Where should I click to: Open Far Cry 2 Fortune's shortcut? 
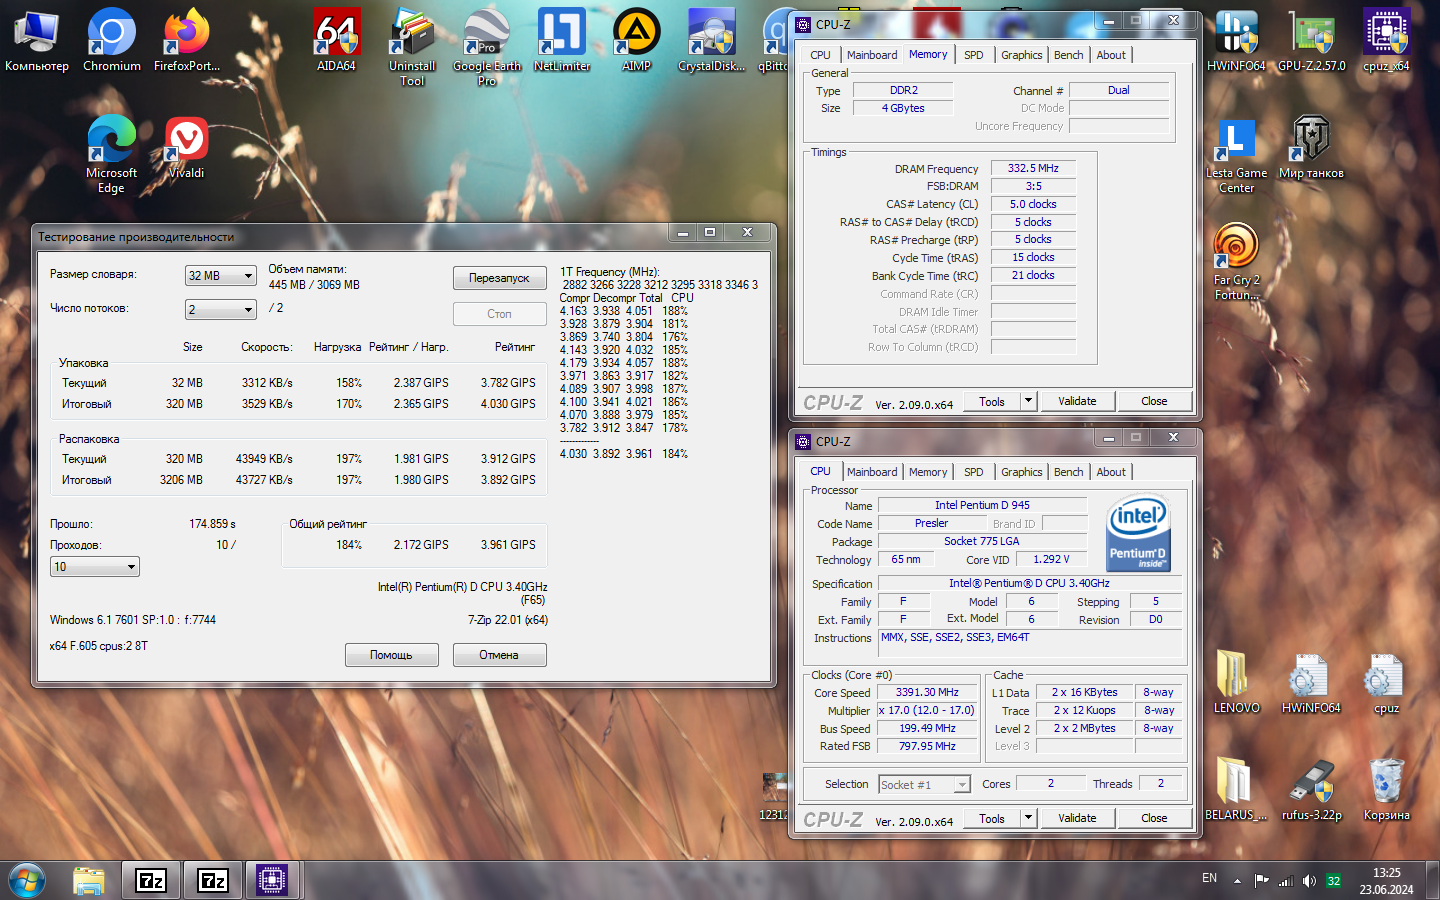(1236, 261)
